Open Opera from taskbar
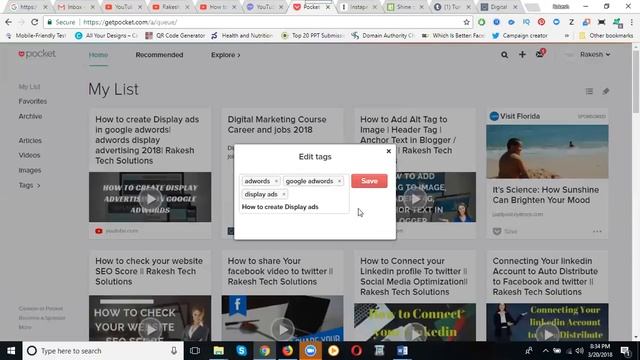The width and height of the screenshot is (640, 360). [356, 351]
